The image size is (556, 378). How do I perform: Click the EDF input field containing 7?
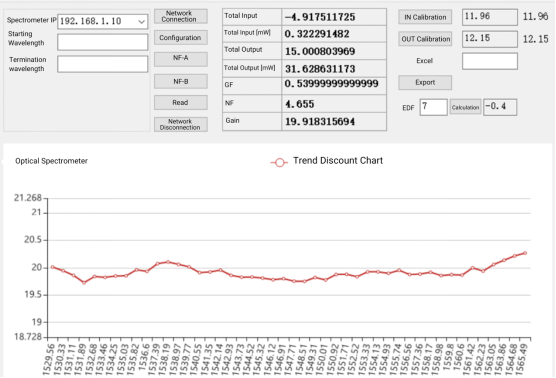[434, 107]
